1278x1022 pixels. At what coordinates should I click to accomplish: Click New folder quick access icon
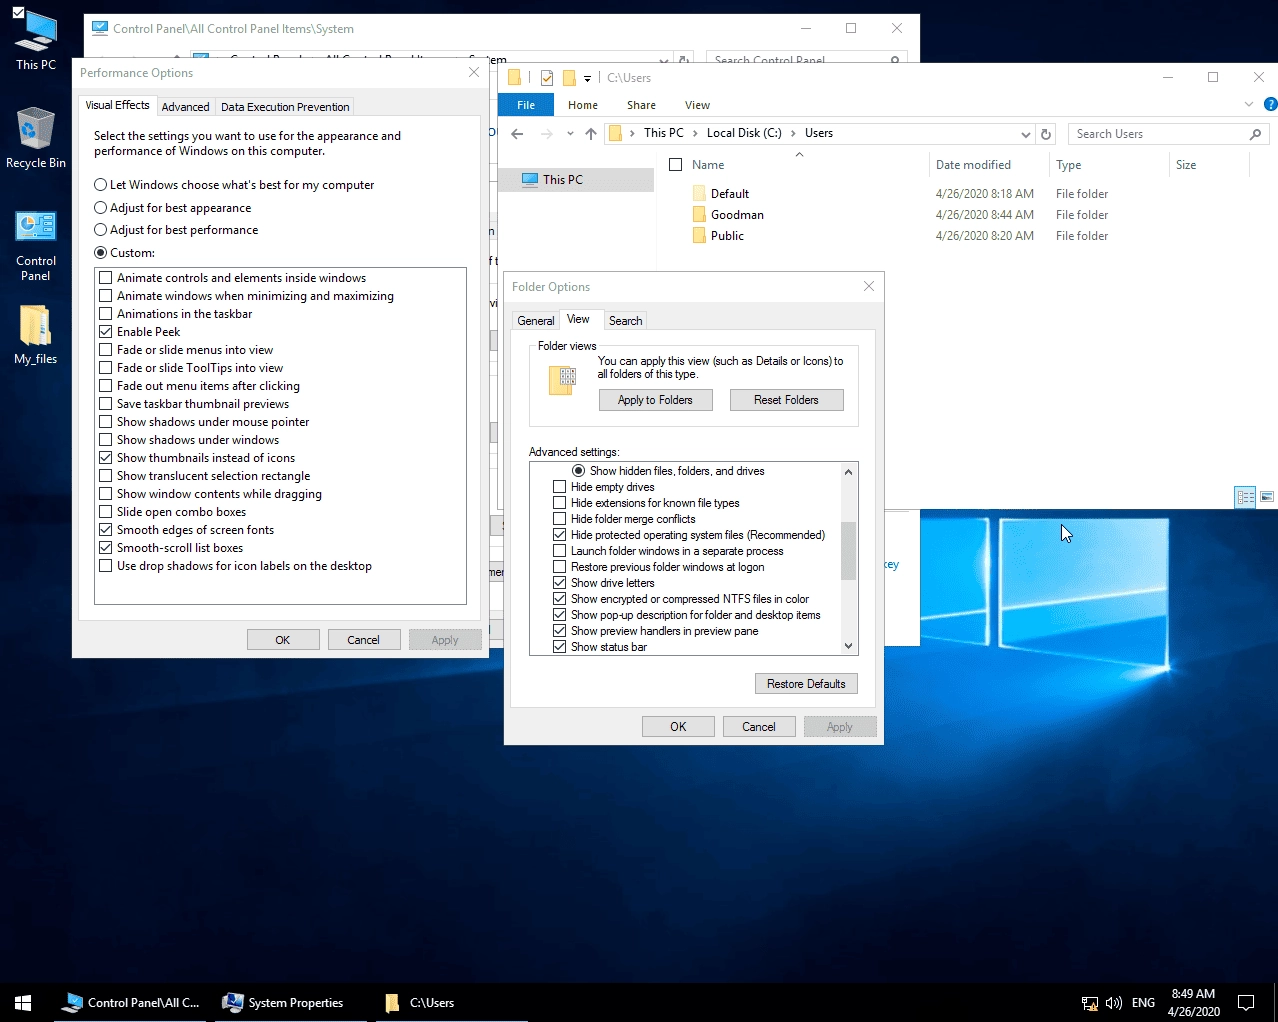(x=569, y=78)
